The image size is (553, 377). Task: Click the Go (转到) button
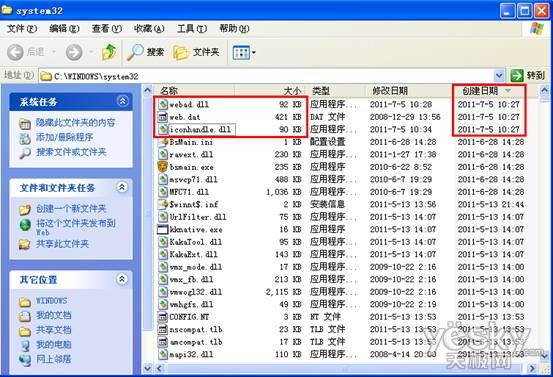coord(528,75)
